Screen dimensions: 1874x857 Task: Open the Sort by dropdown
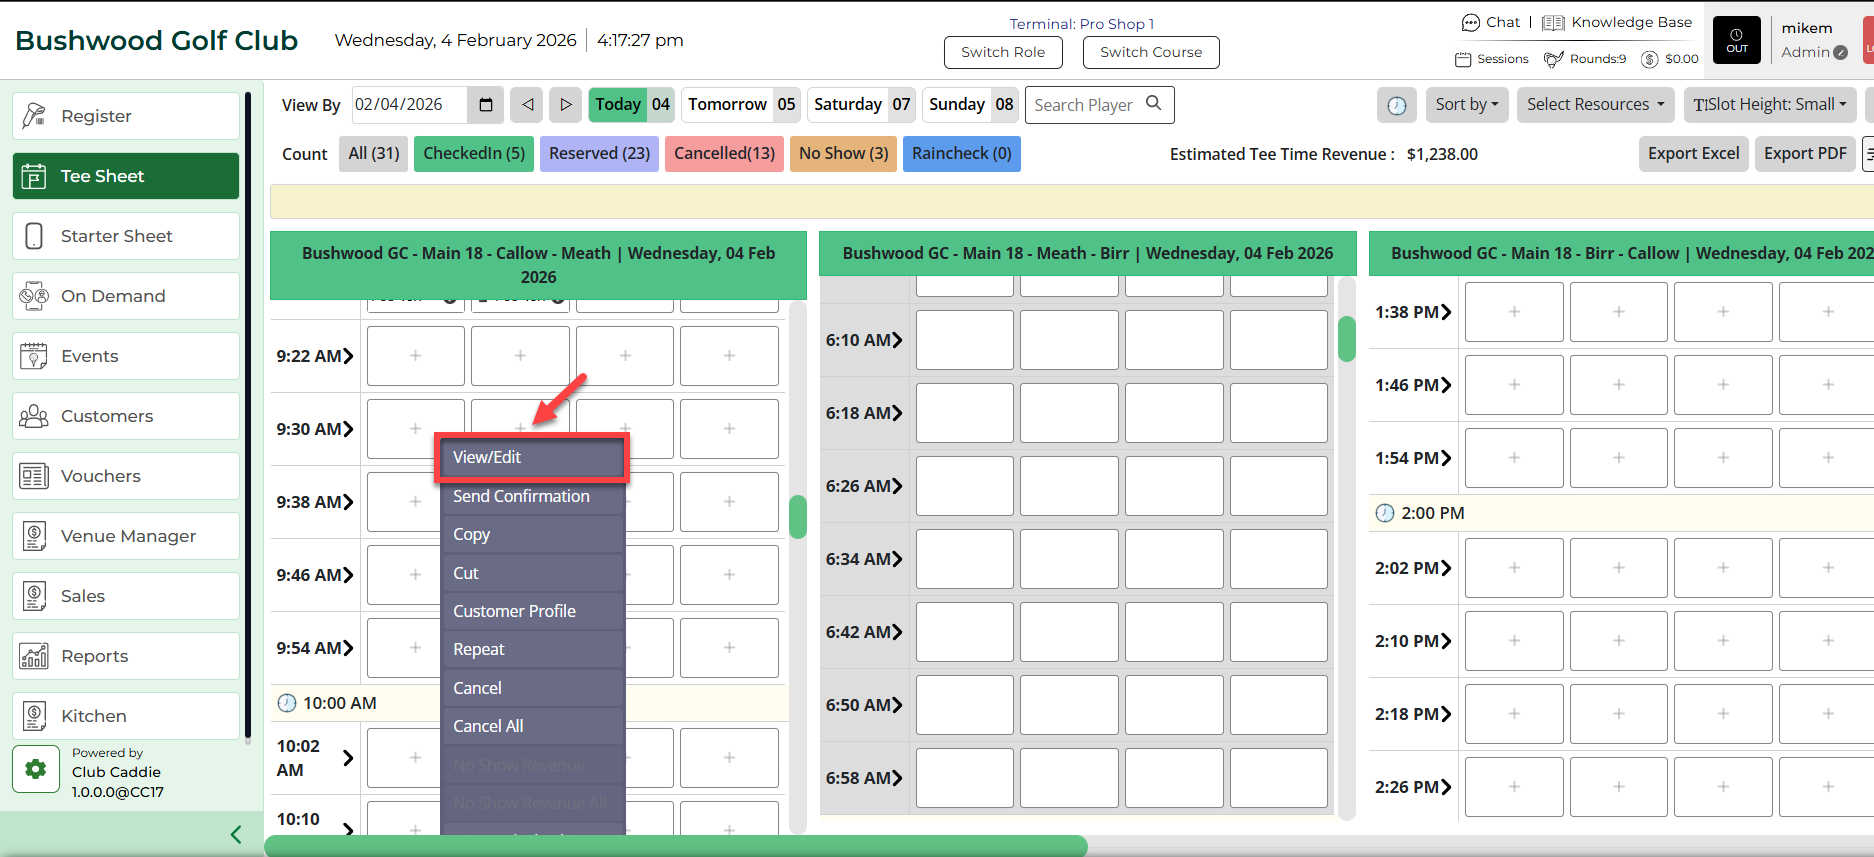click(x=1466, y=105)
